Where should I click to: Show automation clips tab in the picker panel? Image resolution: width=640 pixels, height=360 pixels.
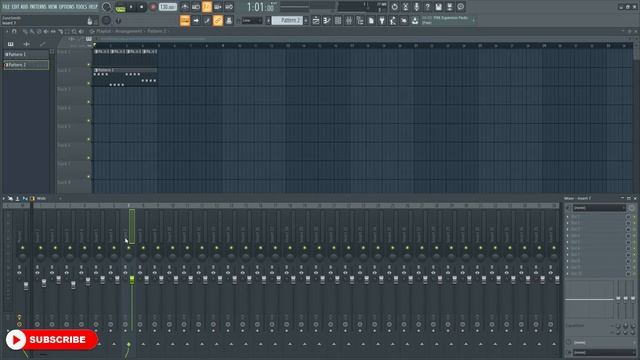click(42, 44)
